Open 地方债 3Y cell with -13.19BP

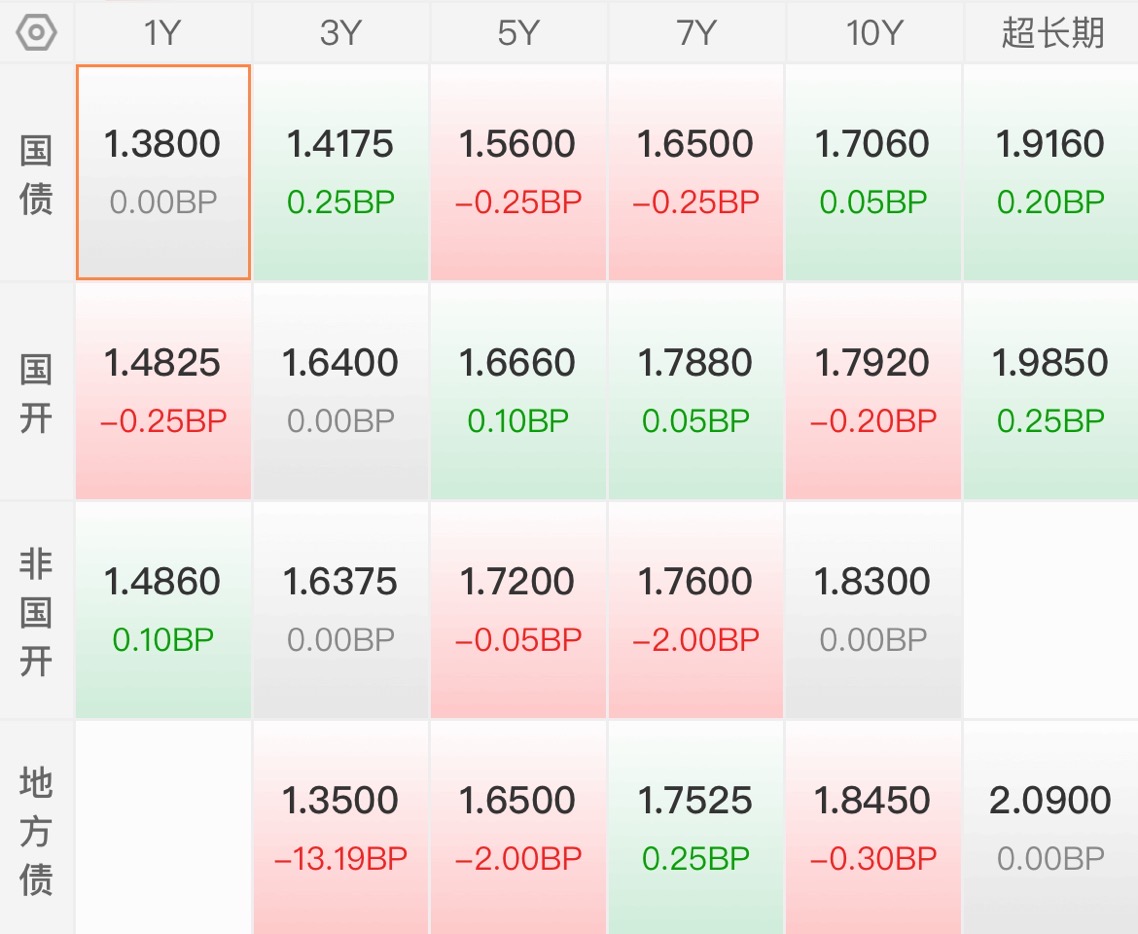pyautogui.click(x=340, y=828)
